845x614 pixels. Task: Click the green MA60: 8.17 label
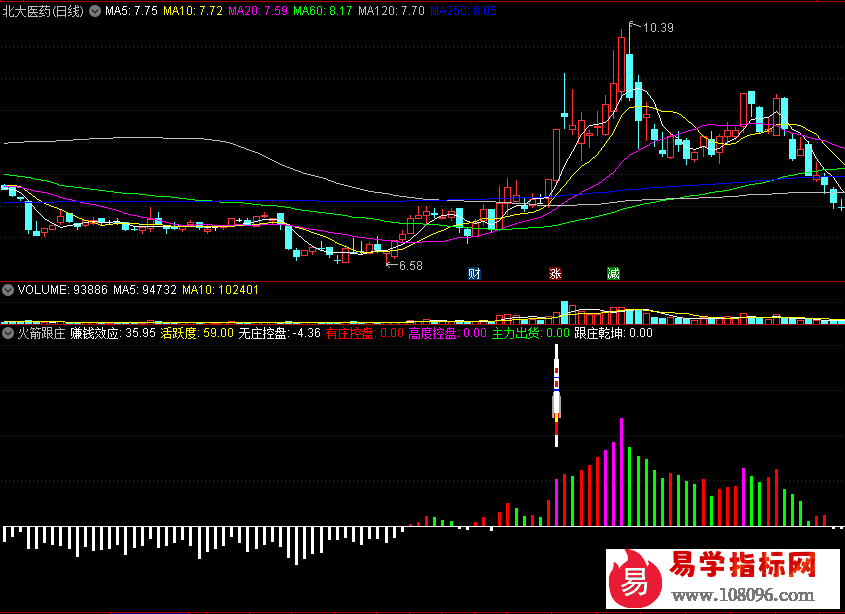324,10
